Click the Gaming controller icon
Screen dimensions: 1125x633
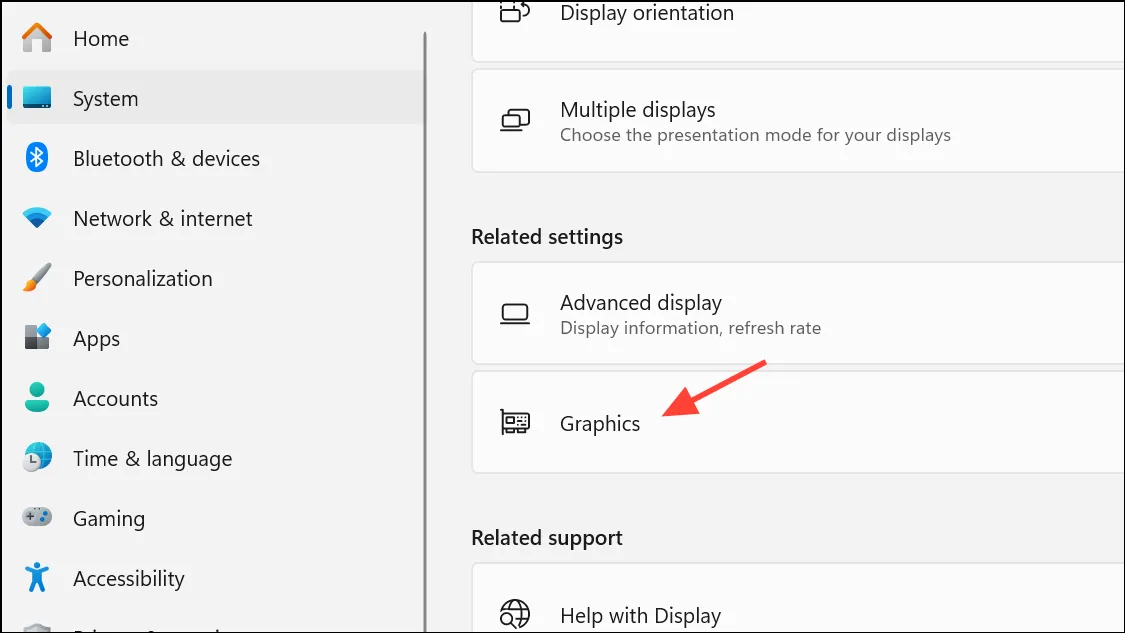[x=37, y=517]
